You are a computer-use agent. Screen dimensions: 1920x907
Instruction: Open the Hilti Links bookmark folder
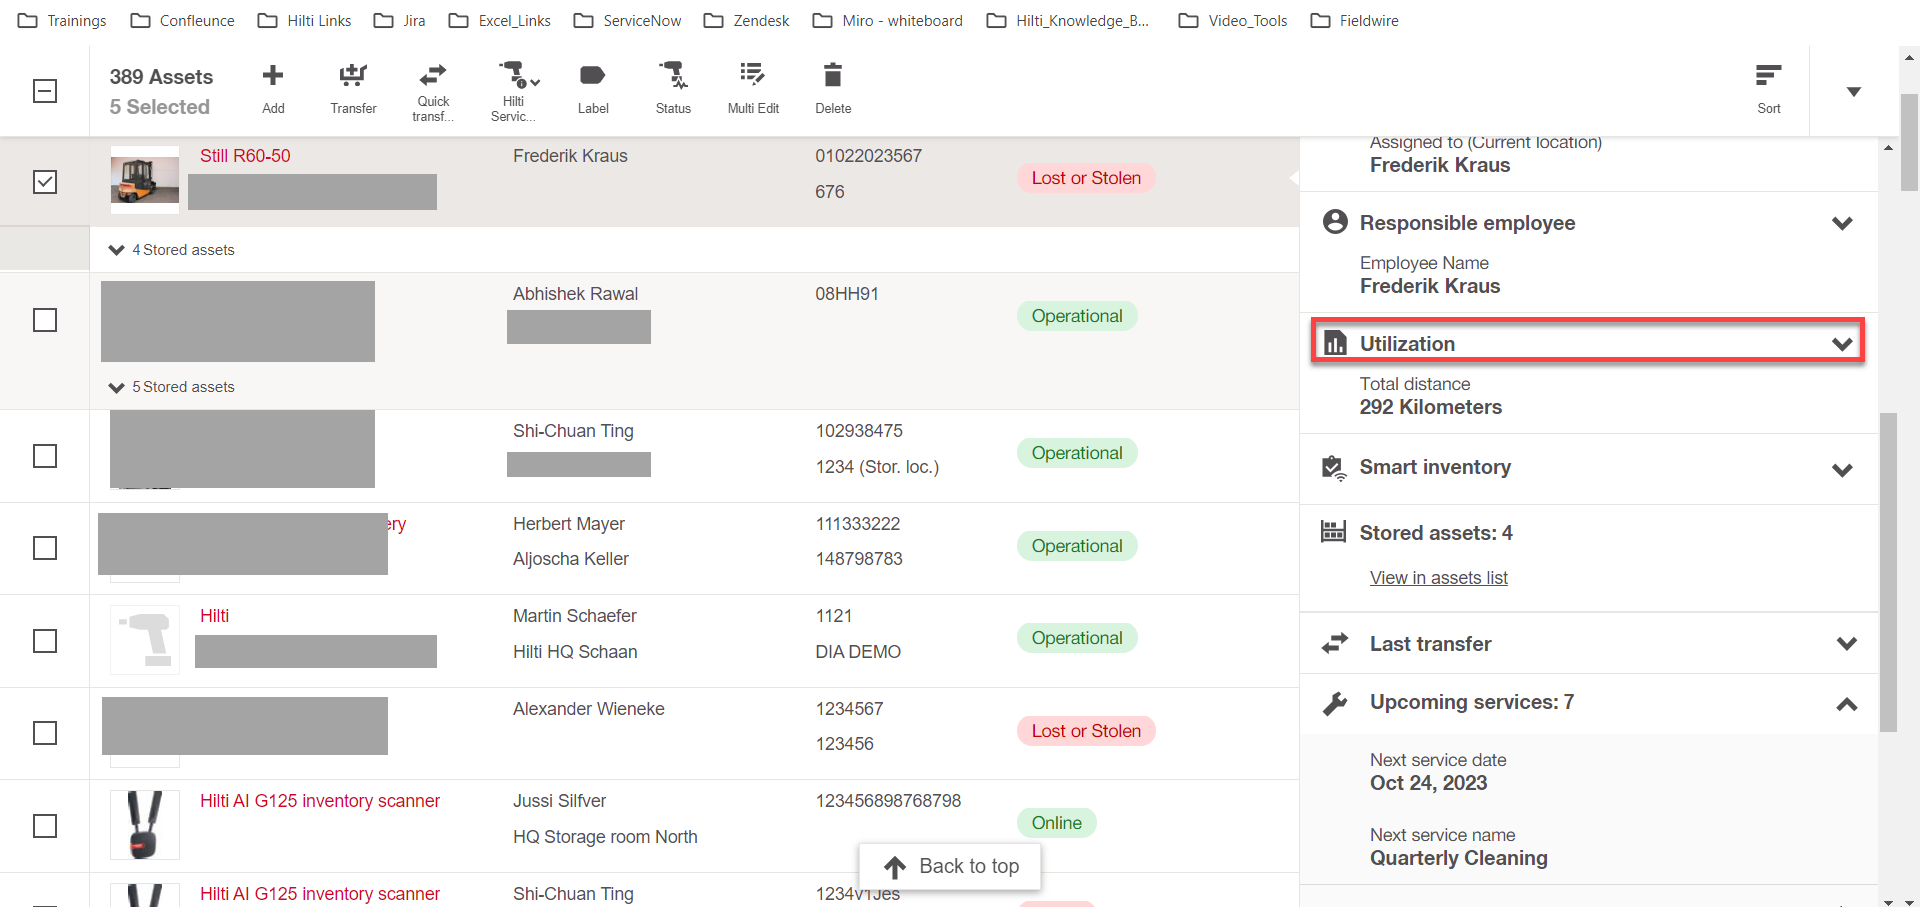(x=305, y=20)
